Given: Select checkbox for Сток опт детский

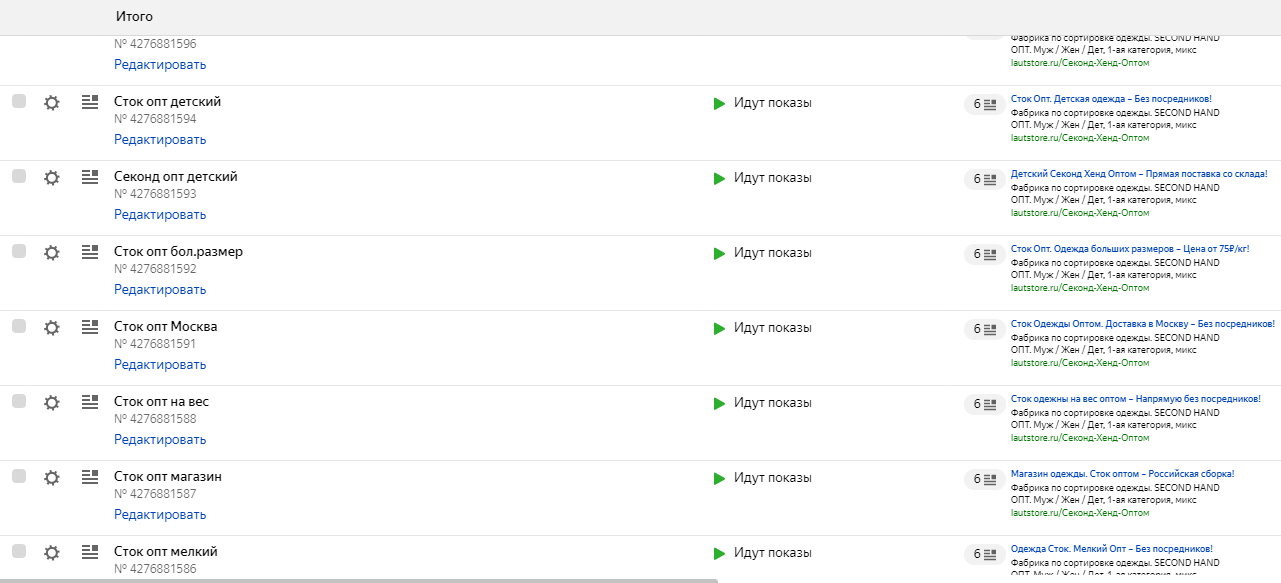Looking at the screenshot, I should click(x=19, y=101).
